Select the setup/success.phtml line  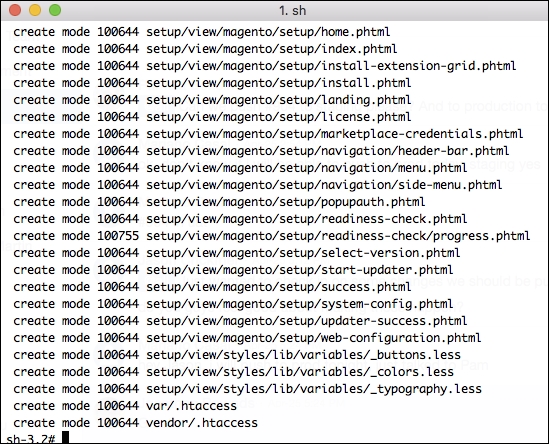[x=212, y=287]
